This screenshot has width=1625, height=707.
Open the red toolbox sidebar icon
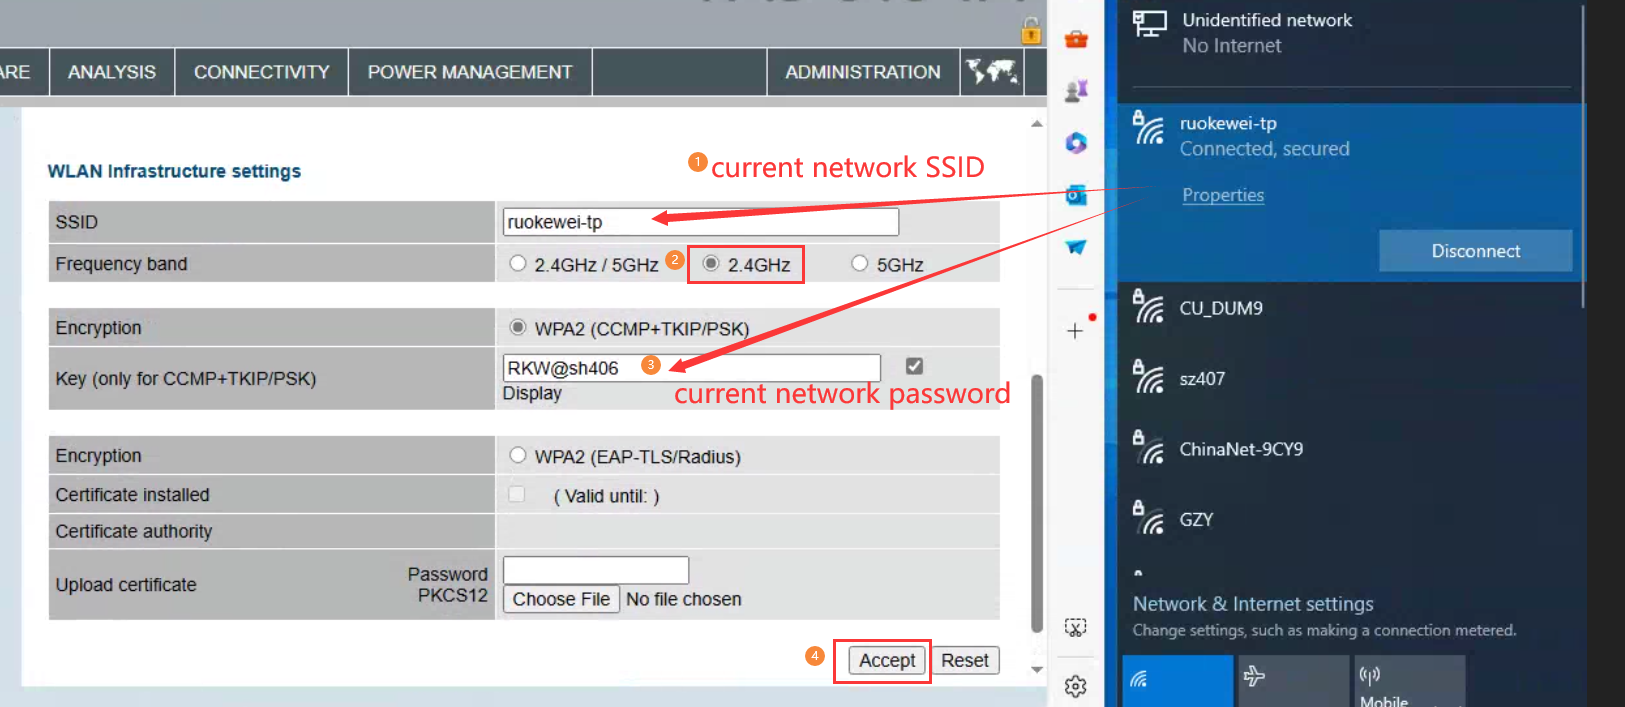[1076, 39]
